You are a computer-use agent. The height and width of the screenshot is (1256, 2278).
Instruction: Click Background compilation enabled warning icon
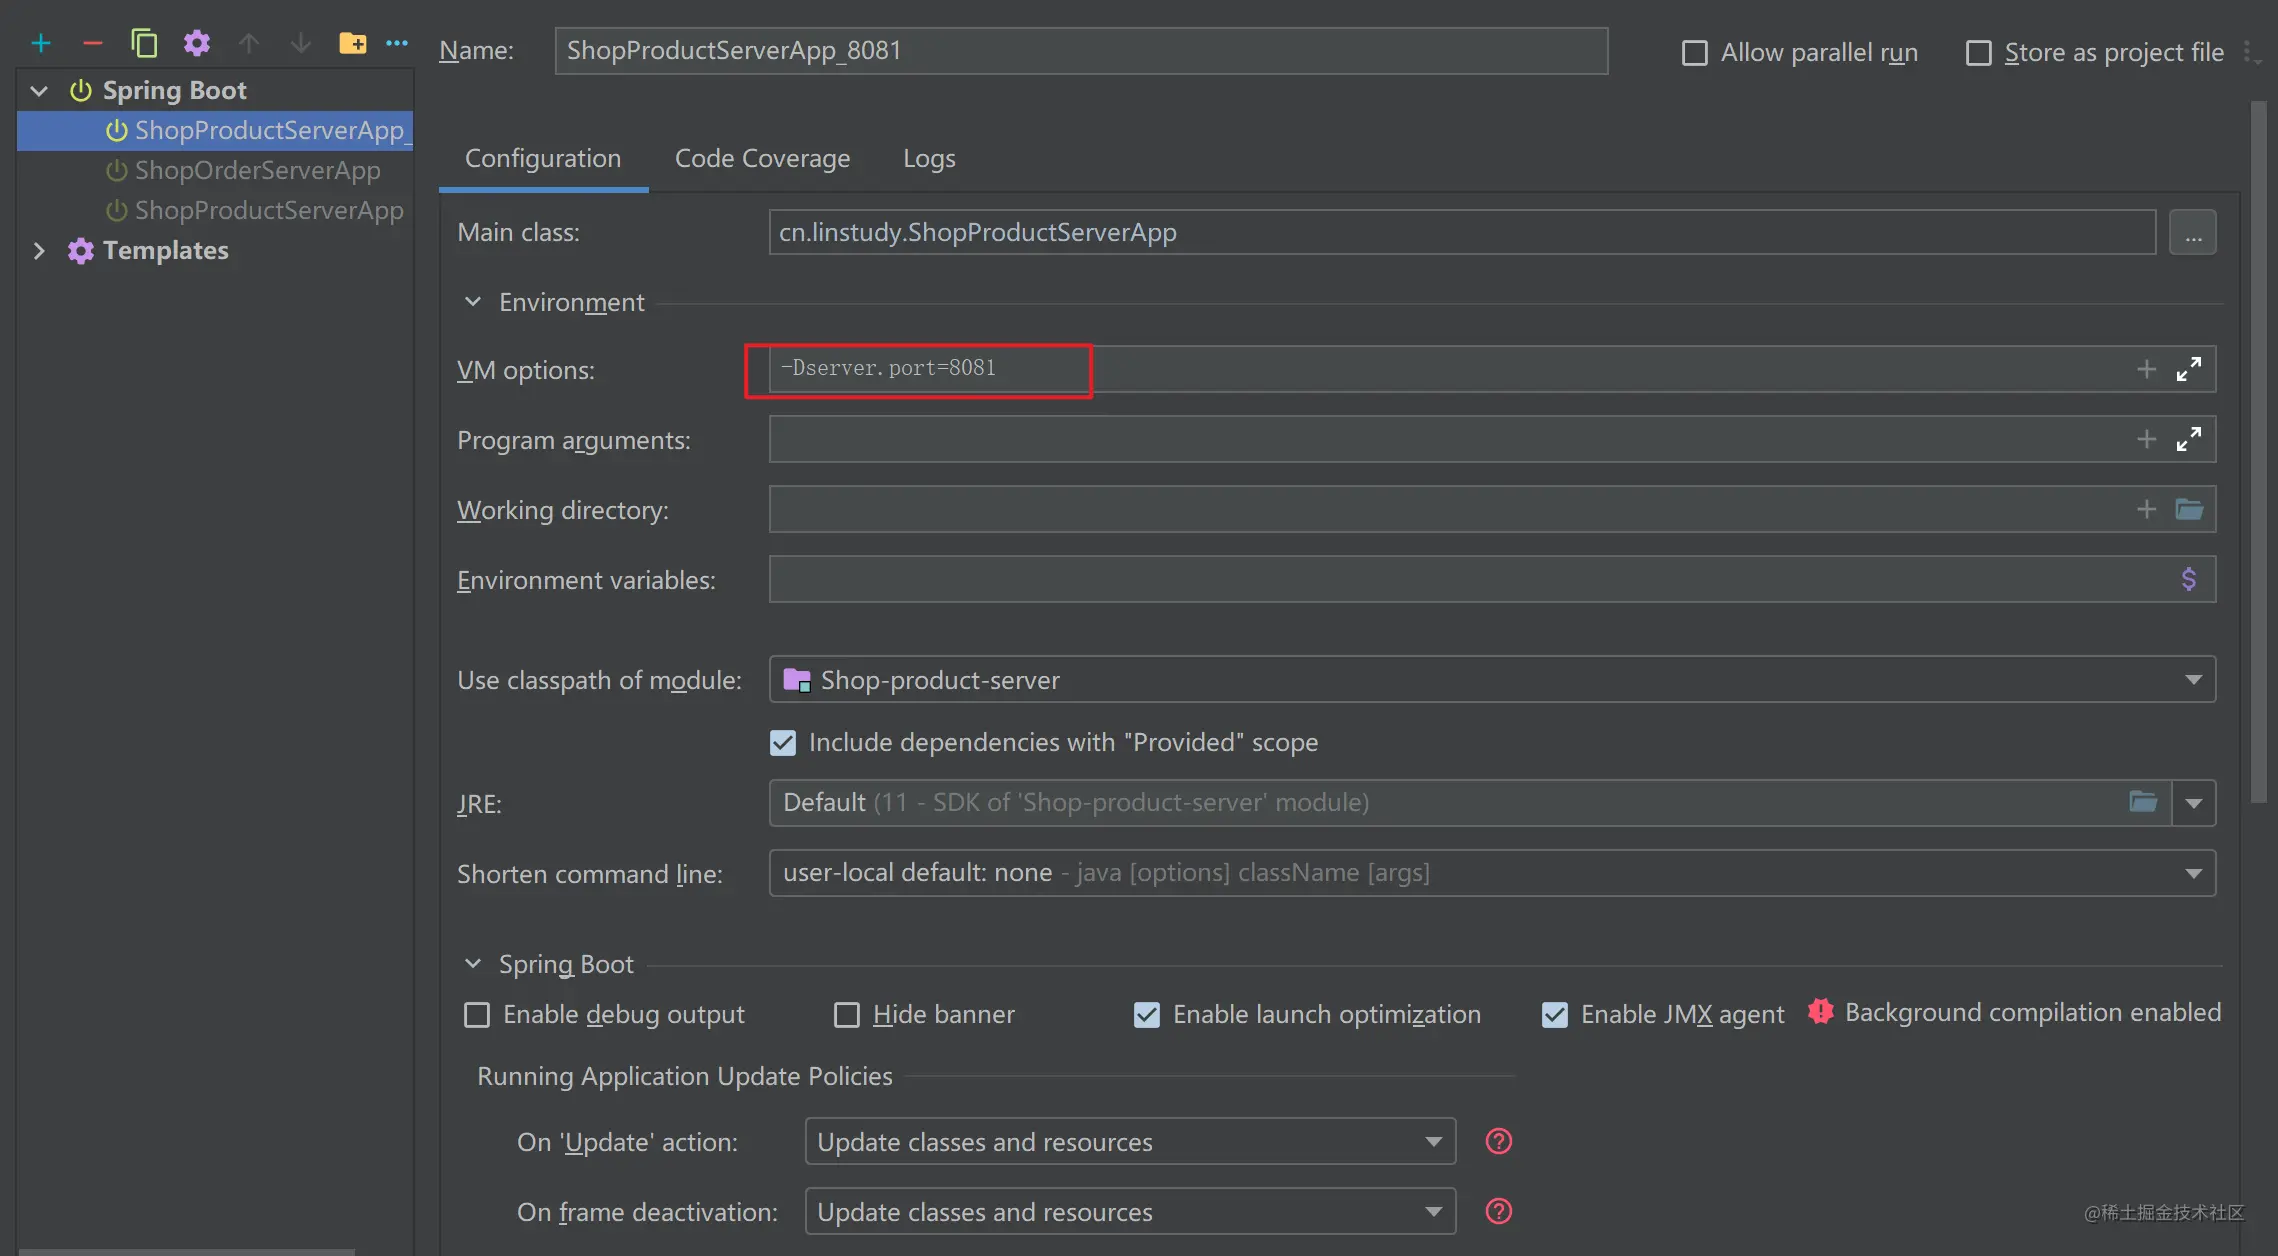pos(1821,1012)
